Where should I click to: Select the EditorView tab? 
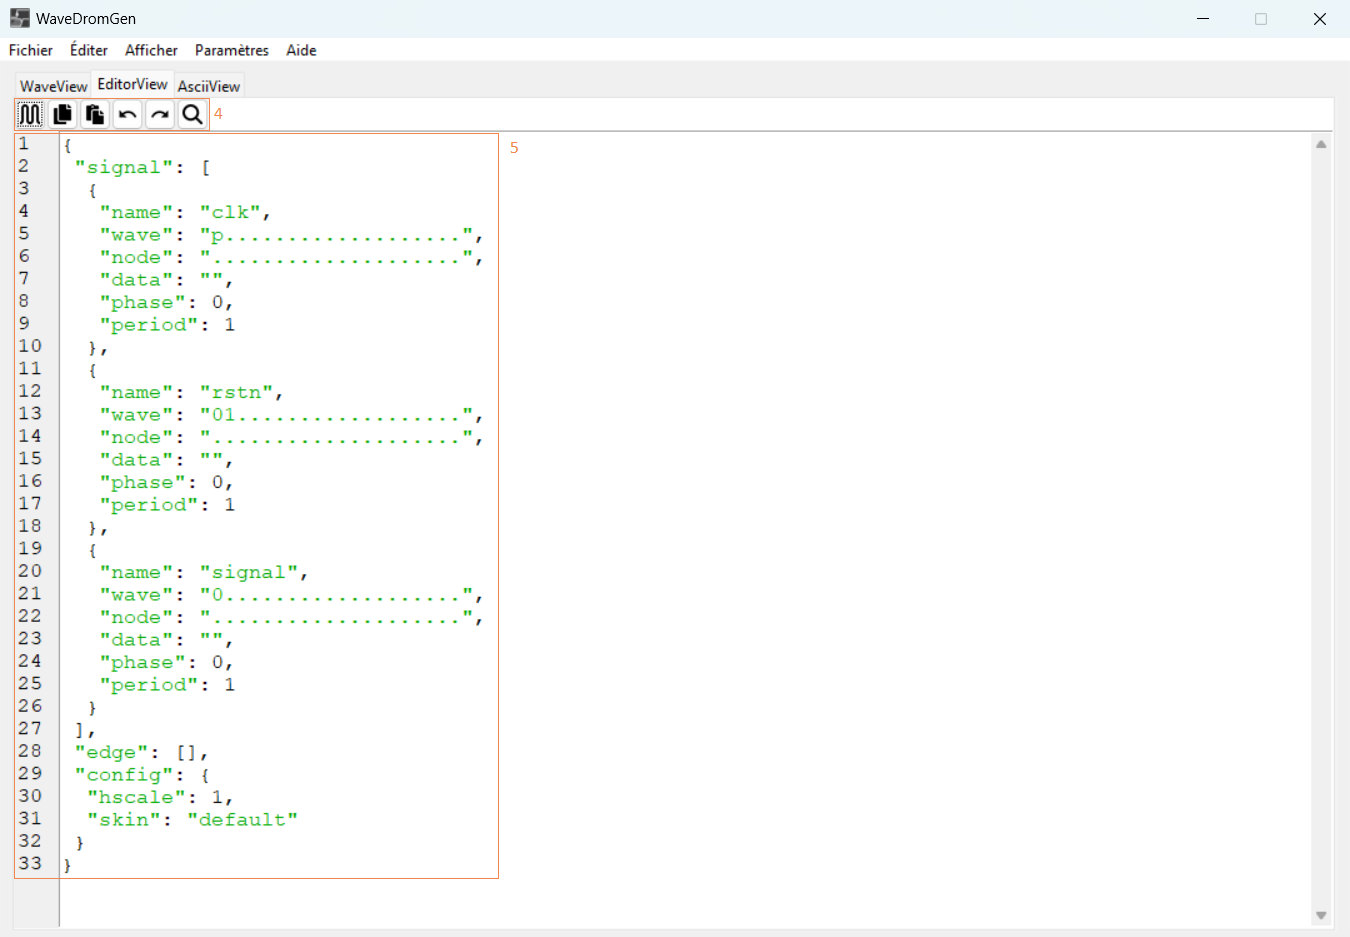pos(133,84)
